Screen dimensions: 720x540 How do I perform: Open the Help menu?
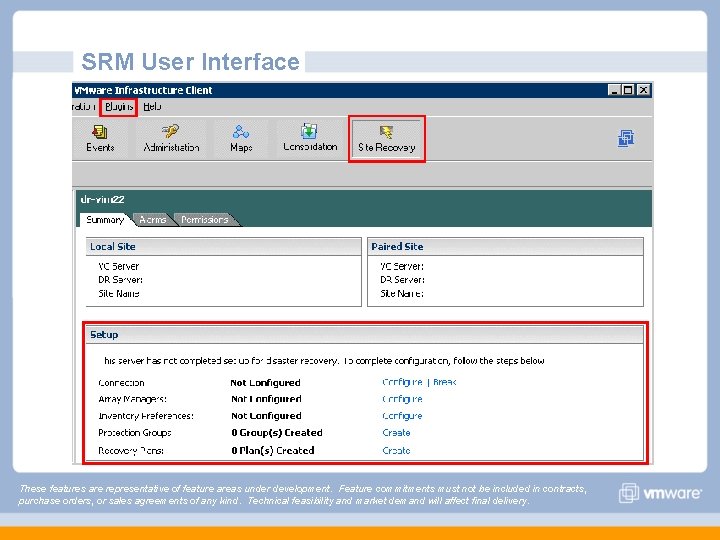click(x=152, y=107)
